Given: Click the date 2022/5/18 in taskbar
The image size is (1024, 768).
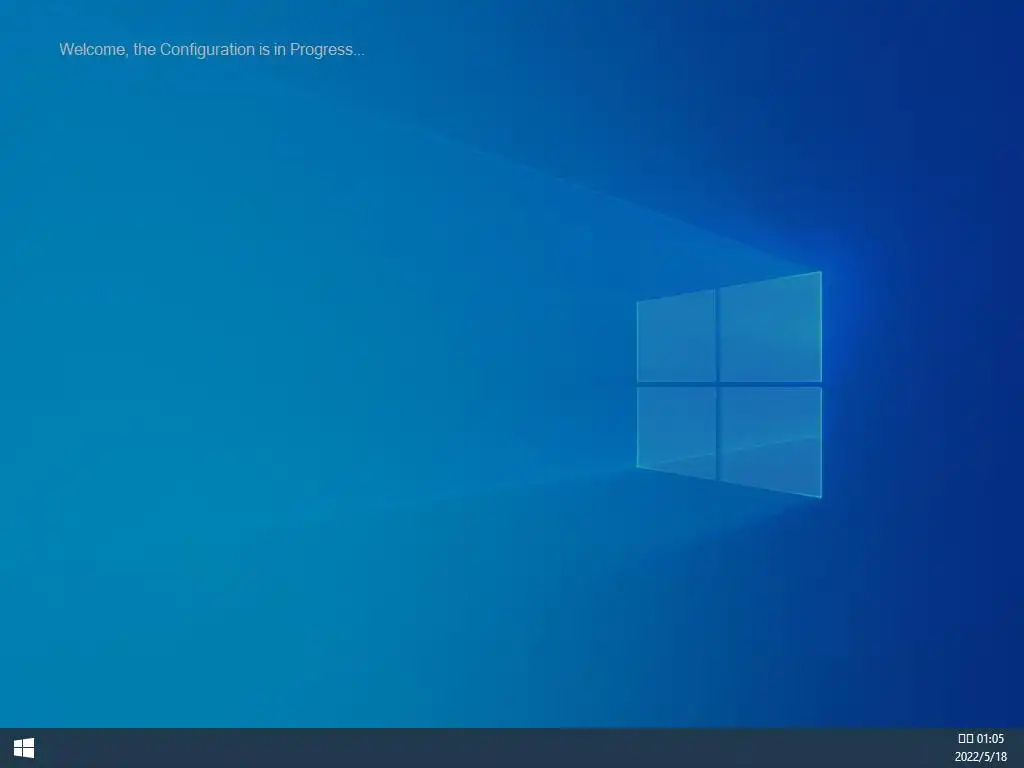Looking at the screenshot, I should point(980,757).
